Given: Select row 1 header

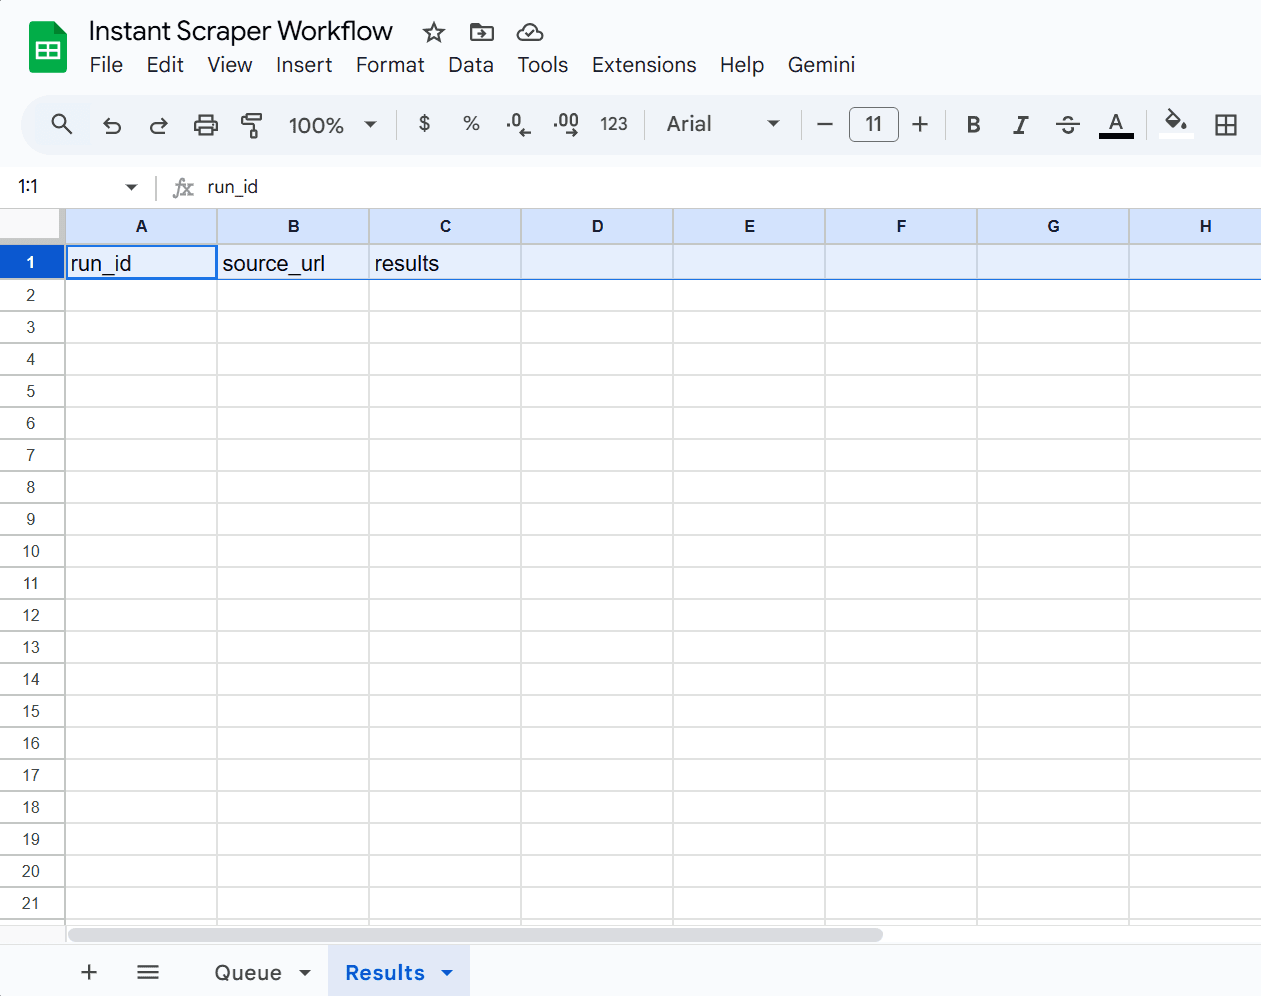Looking at the screenshot, I should (x=31, y=263).
